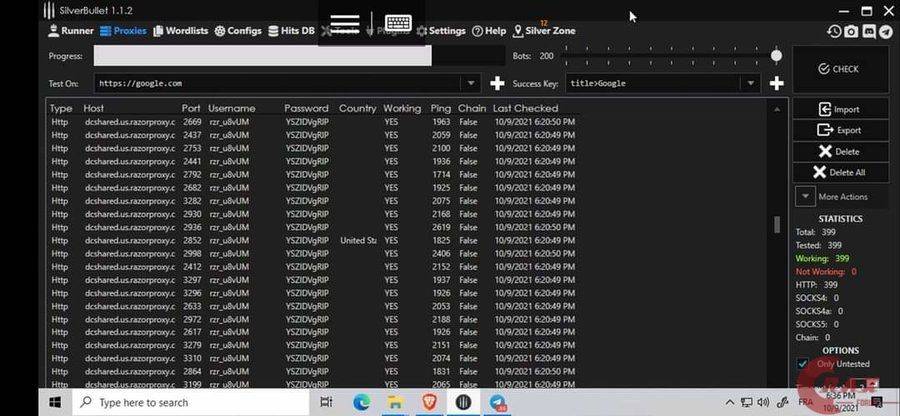The width and height of the screenshot is (900, 416).
Task: Switch to the Proxies tab
Action: (x=123, y=31)
